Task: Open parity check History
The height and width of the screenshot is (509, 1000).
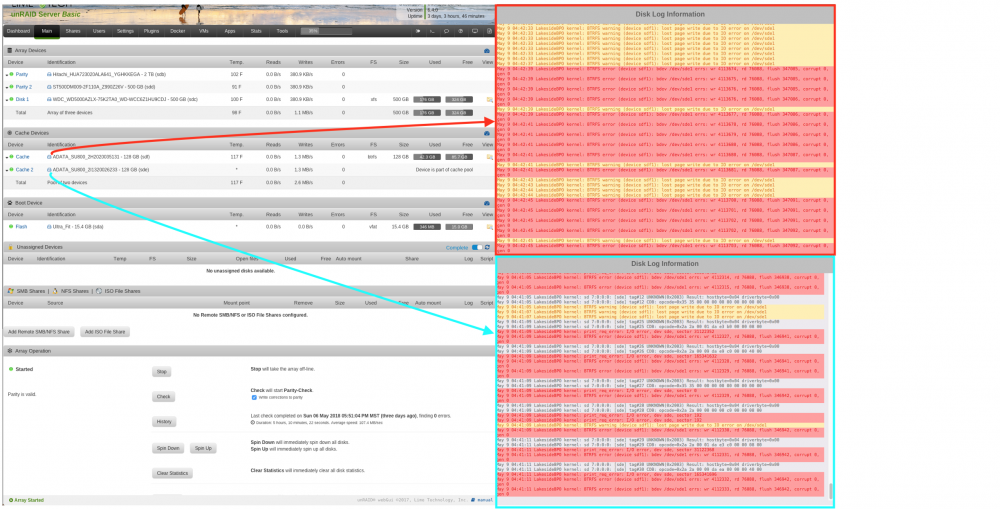Action: pyautogui.click(x=164, y=422)
